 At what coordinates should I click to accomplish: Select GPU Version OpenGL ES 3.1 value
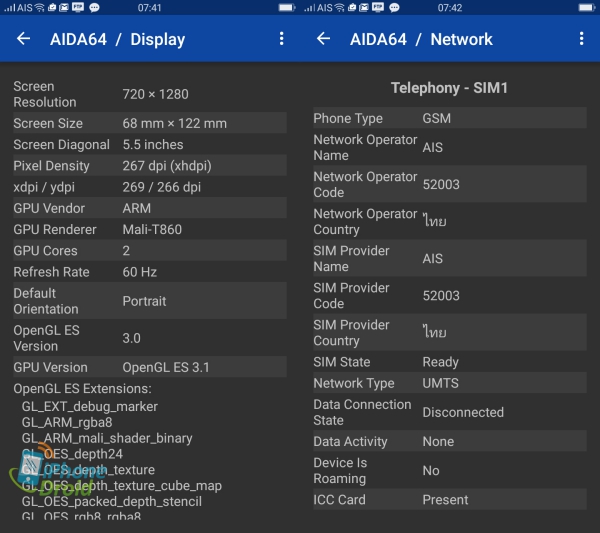point(166,367)
